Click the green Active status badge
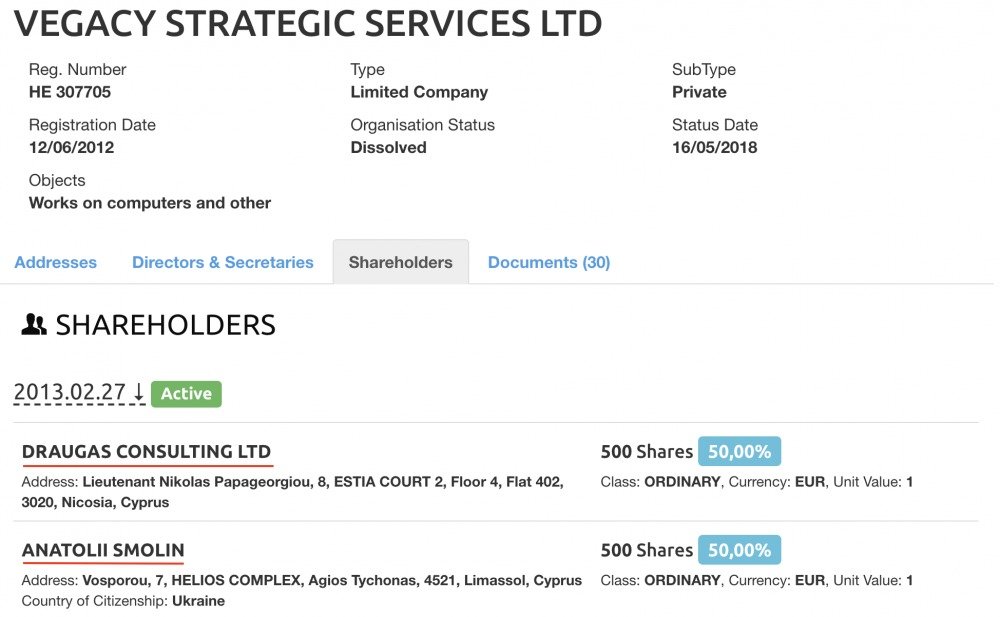Screen dimensions: 1000x617 [x=186, y=393]
